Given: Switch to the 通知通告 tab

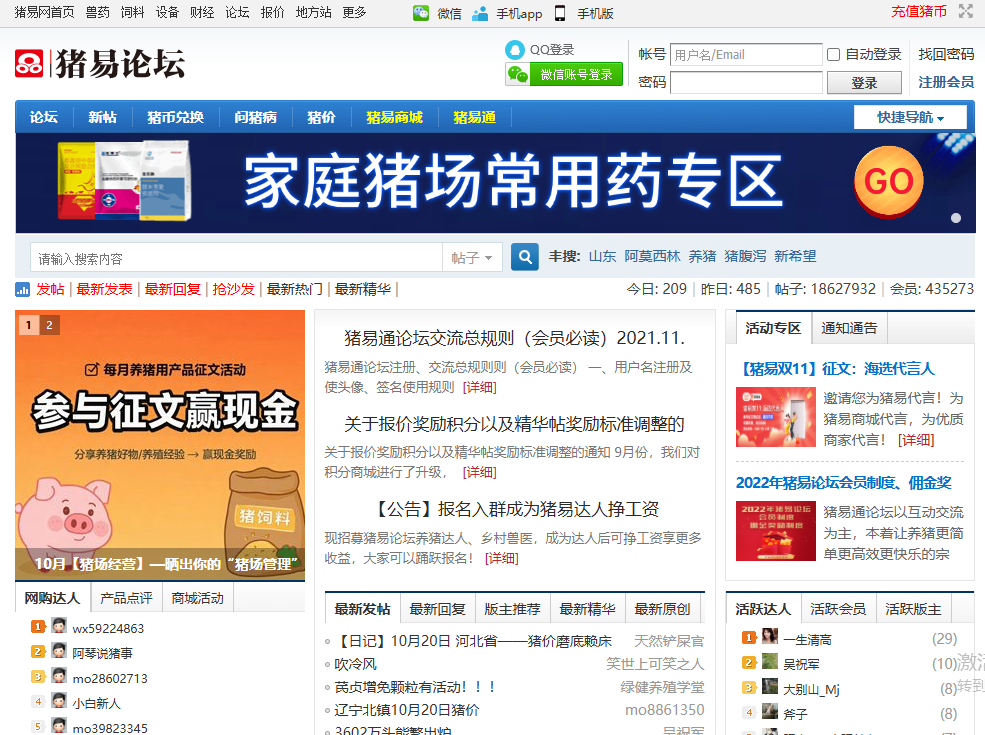Looking at the screenshot, I should (x=849, y=328).
